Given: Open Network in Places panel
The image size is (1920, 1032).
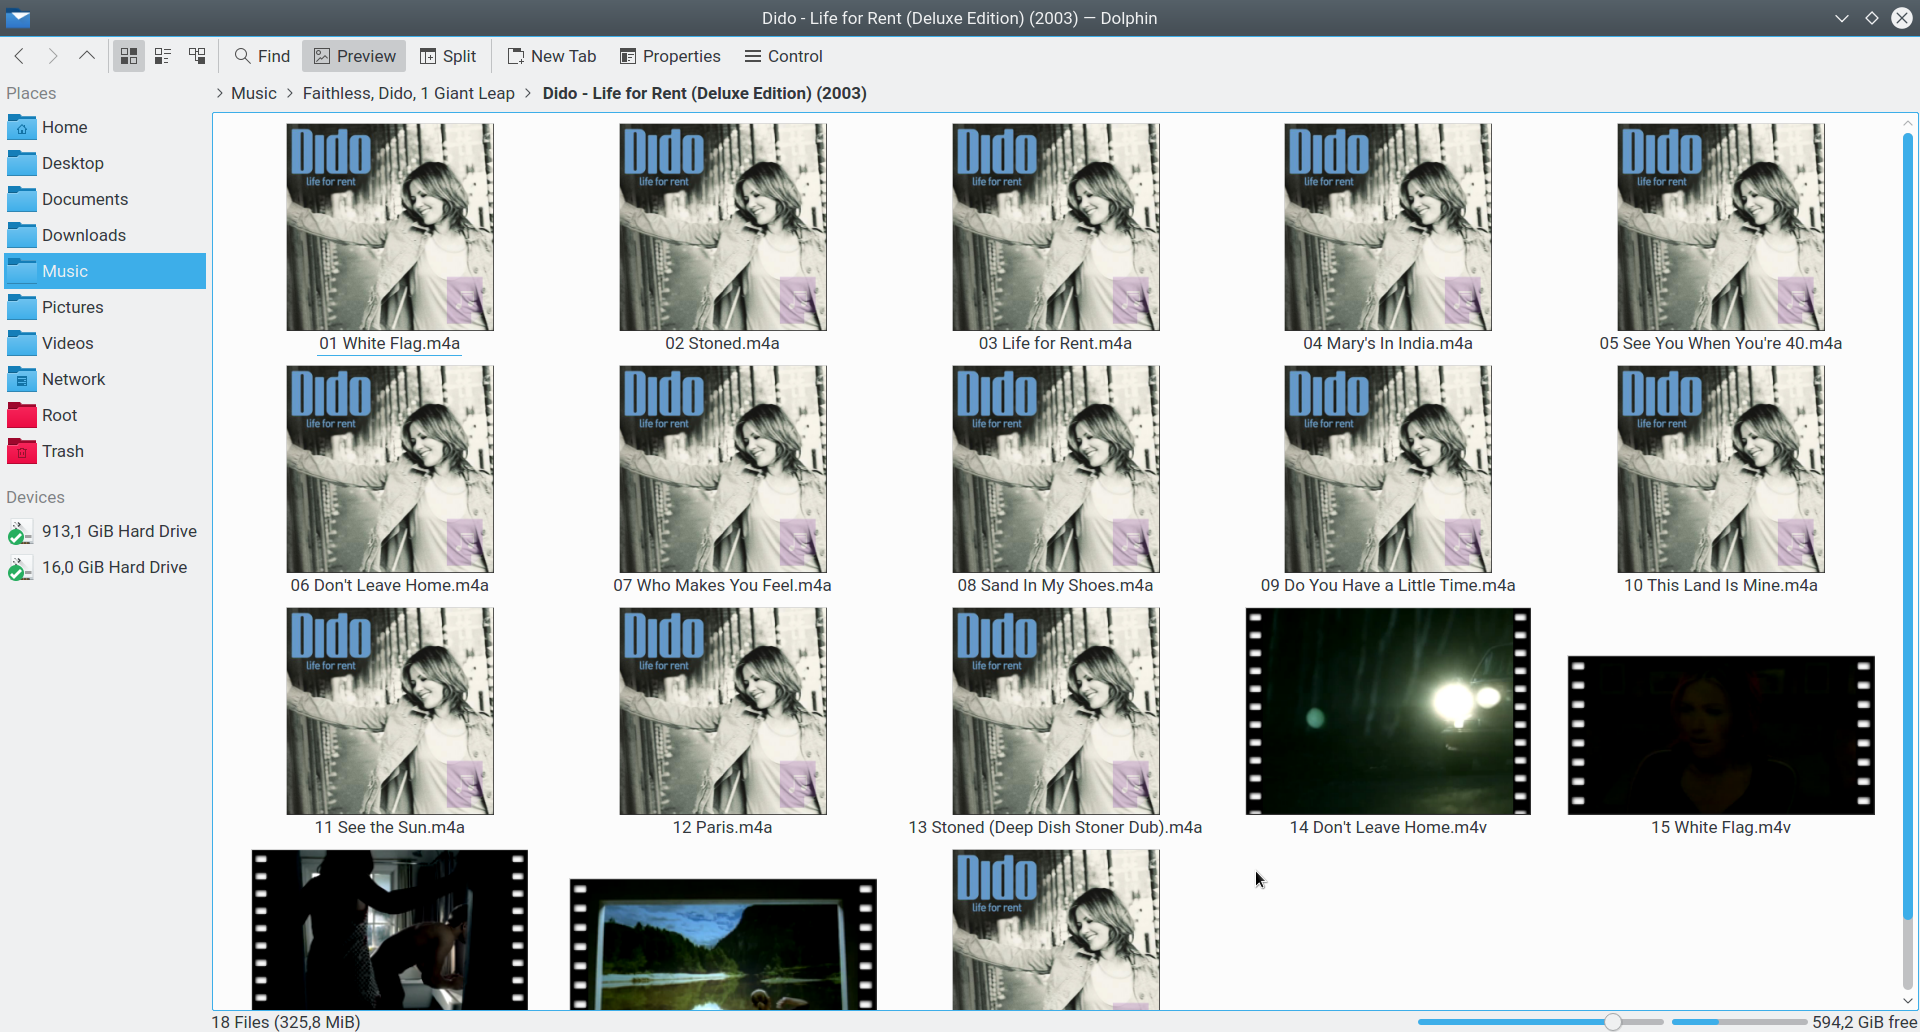Looking at the screenshot, I should pos(105,379).
